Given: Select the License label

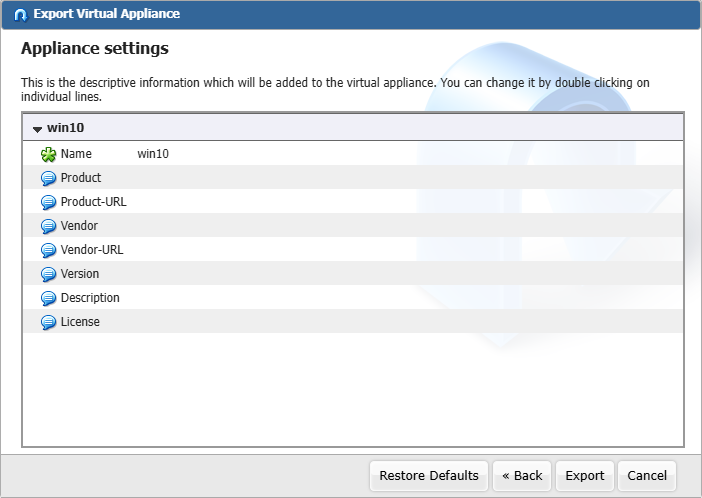Looking at the screenshot, I should coord(80,322).
